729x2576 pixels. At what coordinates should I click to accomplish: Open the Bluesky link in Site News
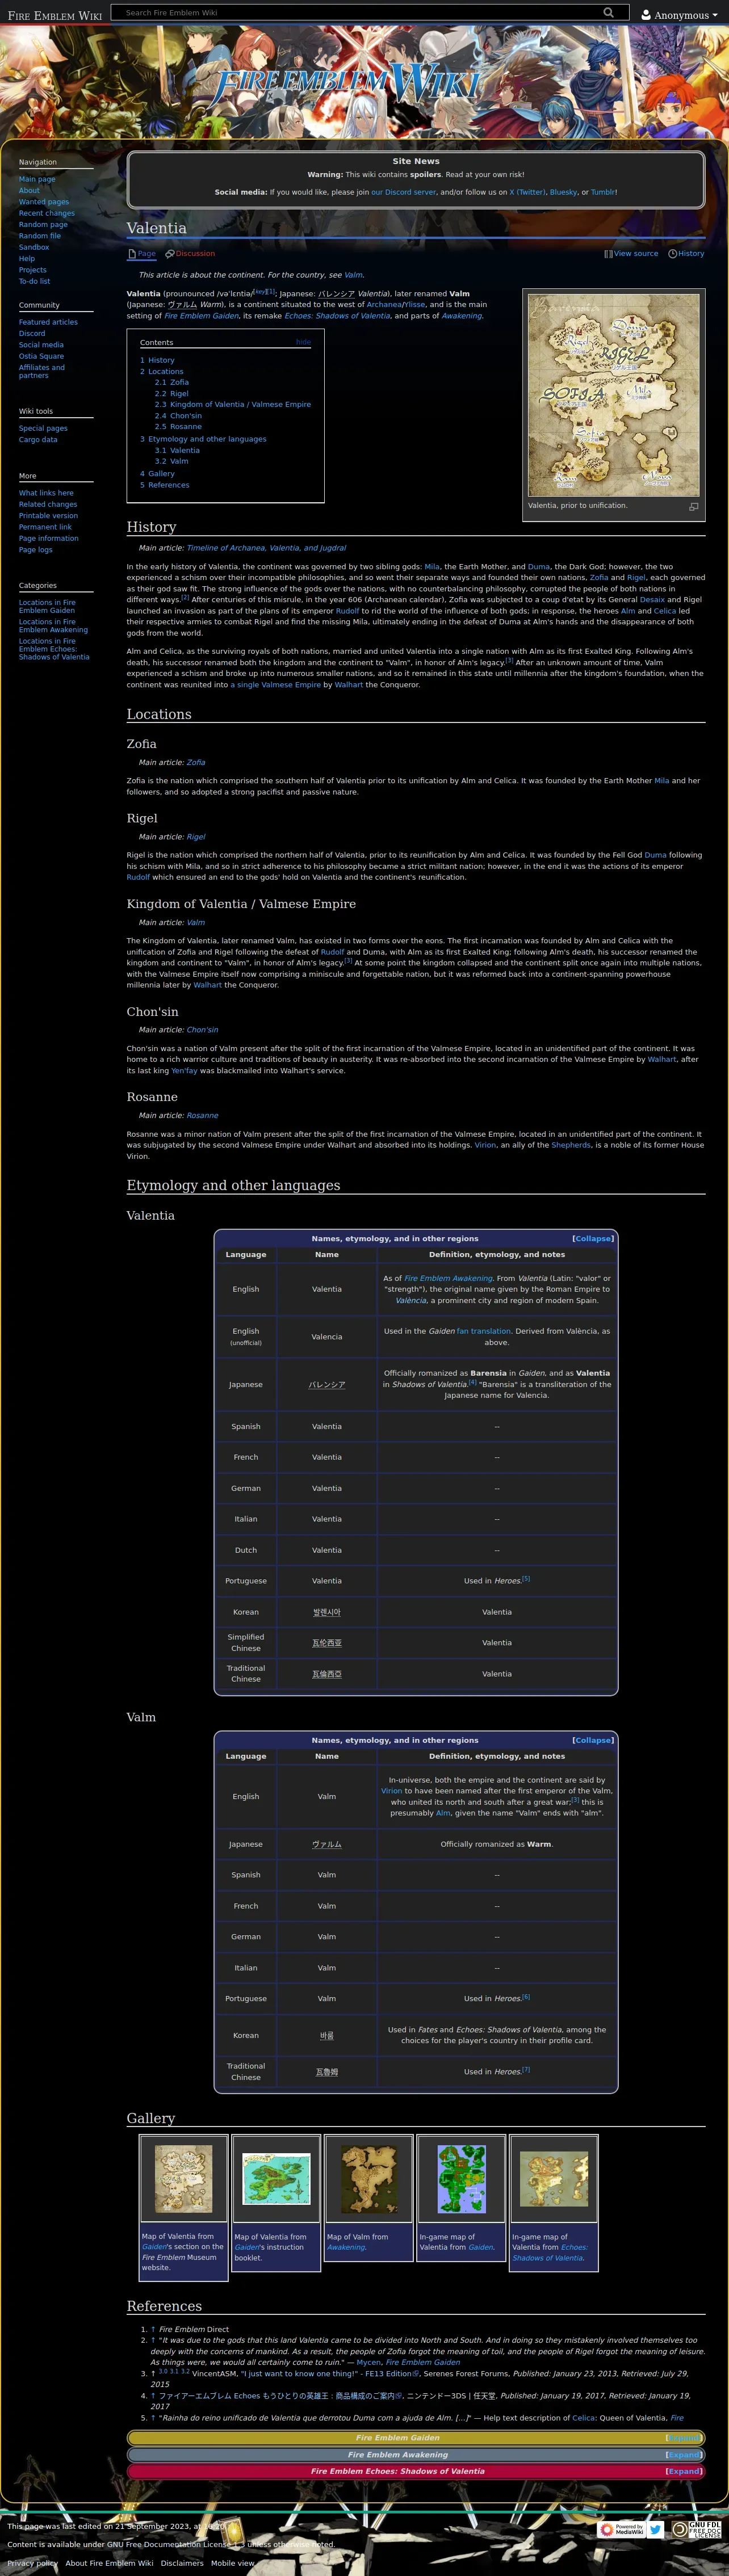click(563, 192)
